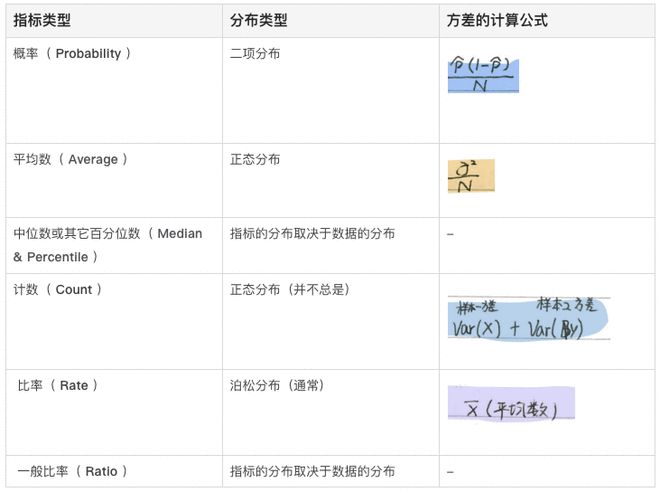The width and height of the screenshot is (660, 492).
Task: Select the 平均数 (Average) cell
Action: pos(72,160)
